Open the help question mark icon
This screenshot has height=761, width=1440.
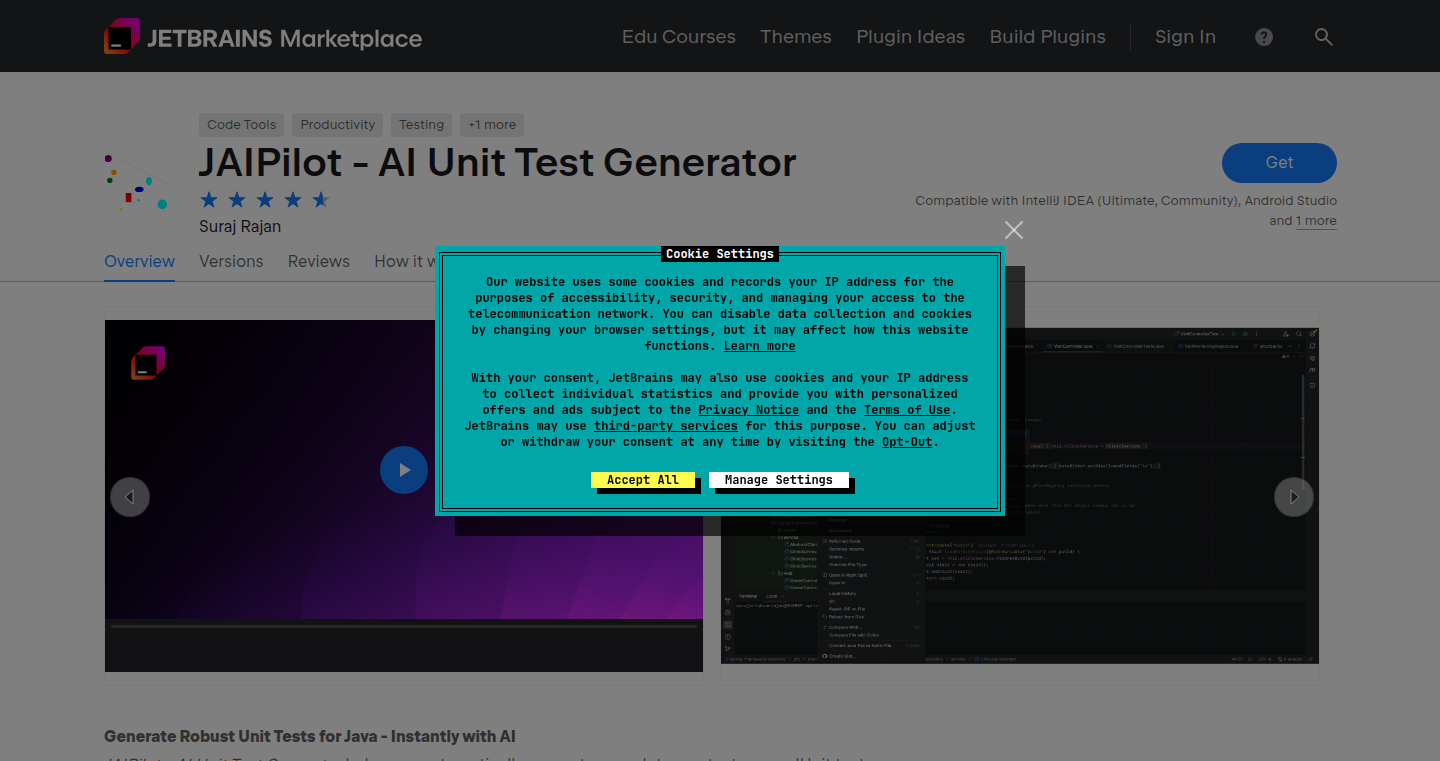(x=1264, y=37)
